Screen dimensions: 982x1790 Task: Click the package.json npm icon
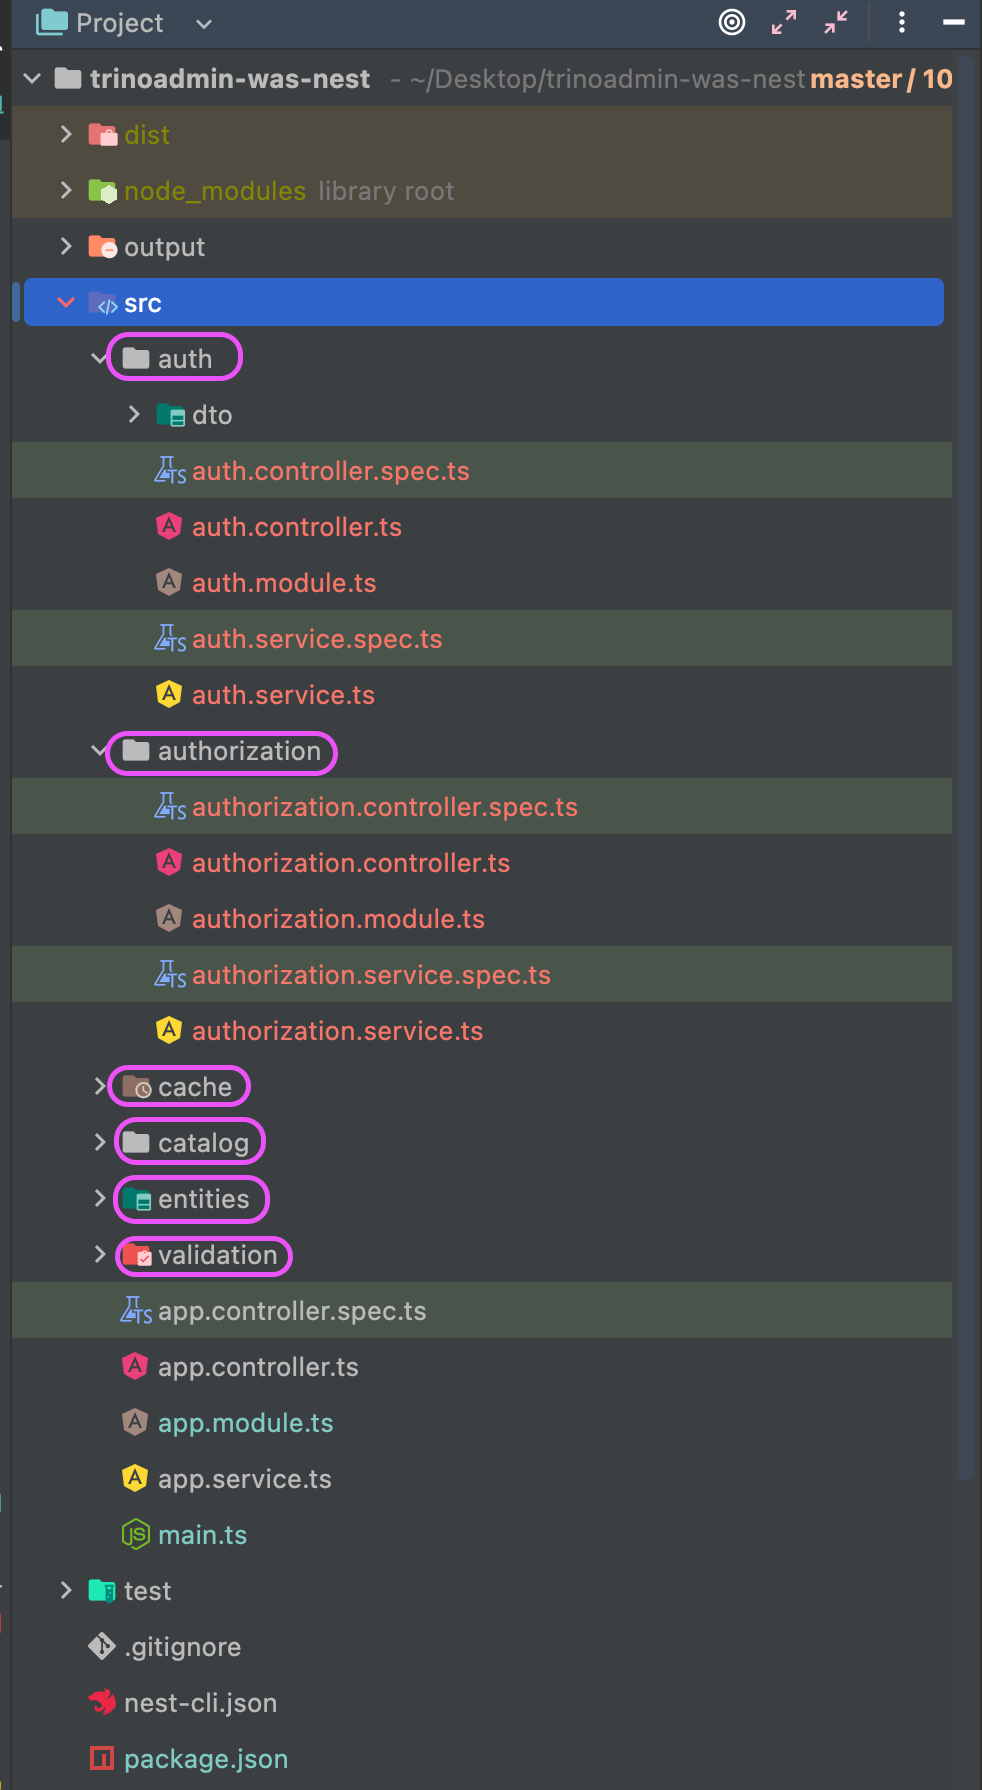click(x=102, y=1758)
